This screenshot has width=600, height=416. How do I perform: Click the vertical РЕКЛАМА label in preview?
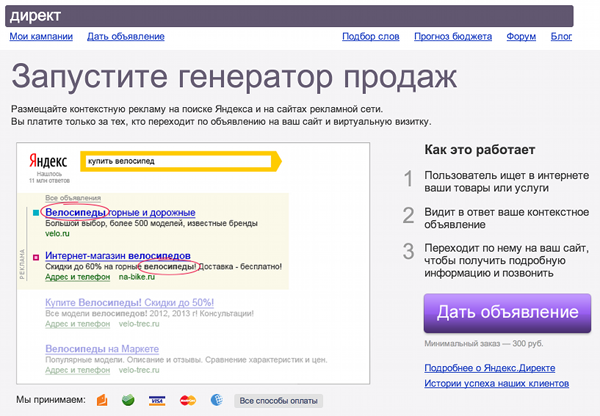point(22,264)
